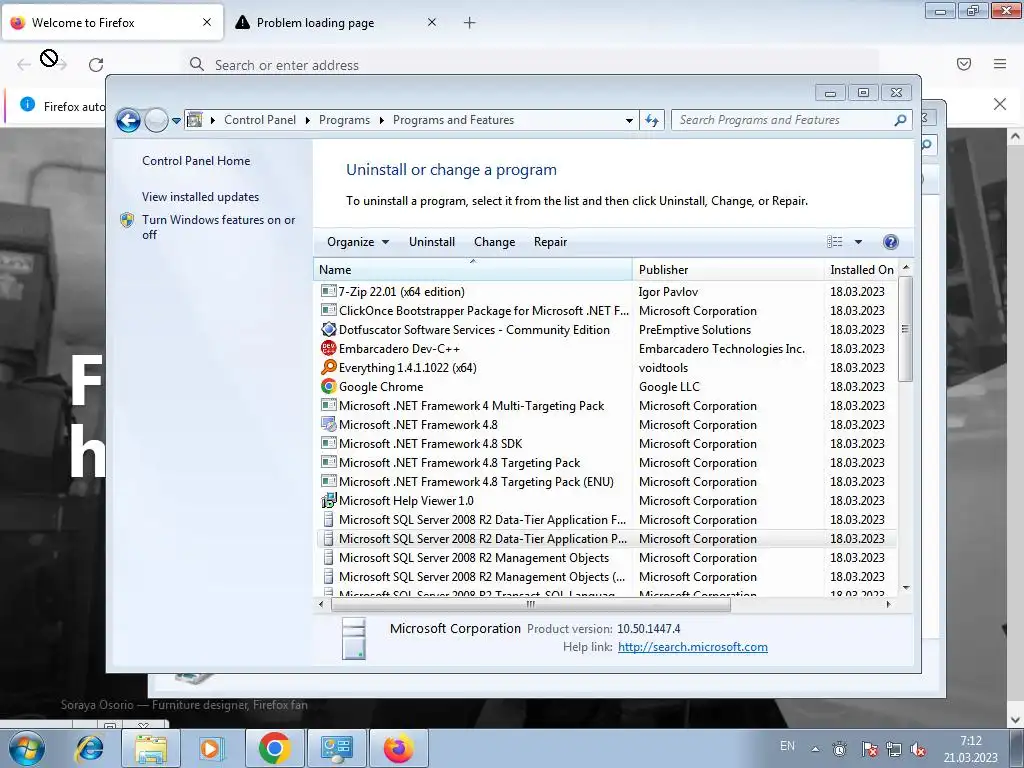Select the 7-Zip 22.01 icon

(328, 291)
